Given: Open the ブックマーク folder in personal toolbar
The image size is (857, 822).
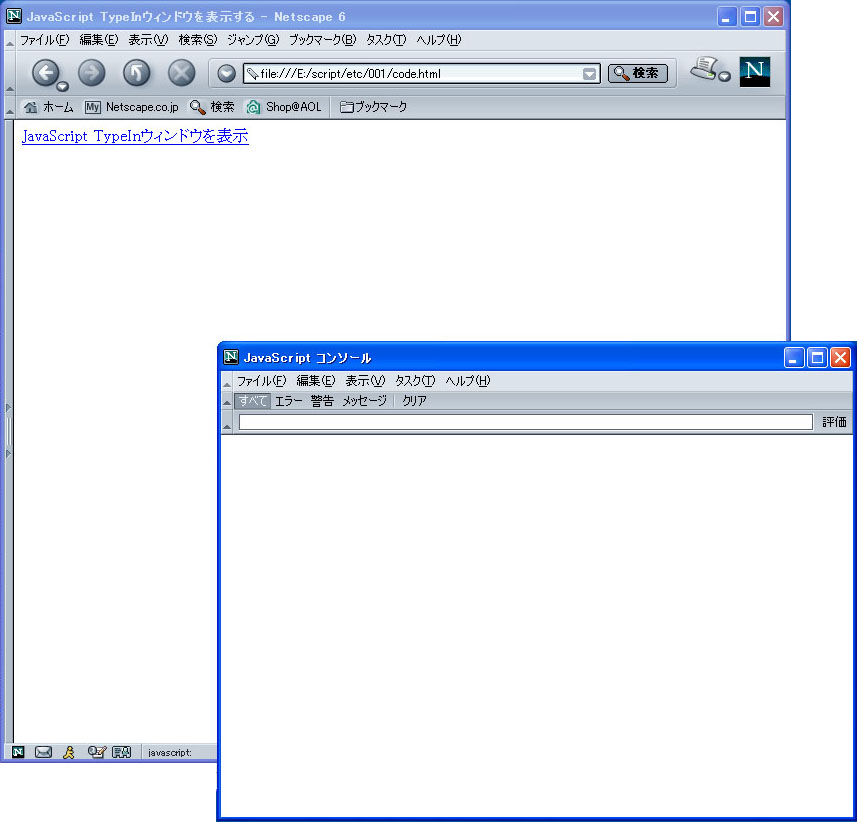Looking at the screenshot, I should click(373, 107).
